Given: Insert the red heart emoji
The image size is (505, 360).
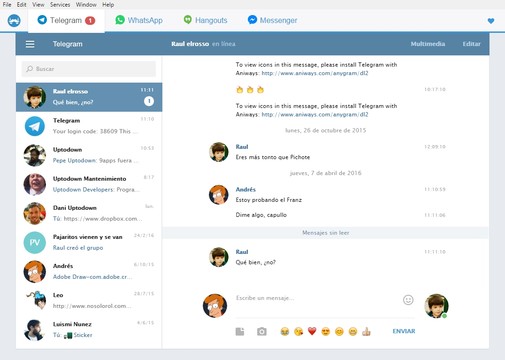Looking at the screenshot, I should coord(312,331).
